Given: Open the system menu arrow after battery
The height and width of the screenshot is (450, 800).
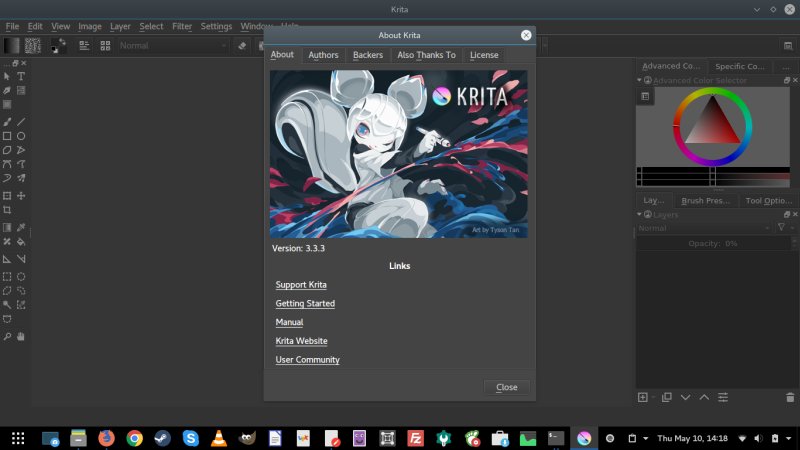Looking at the screenshot, I should (x=788, y=438).
